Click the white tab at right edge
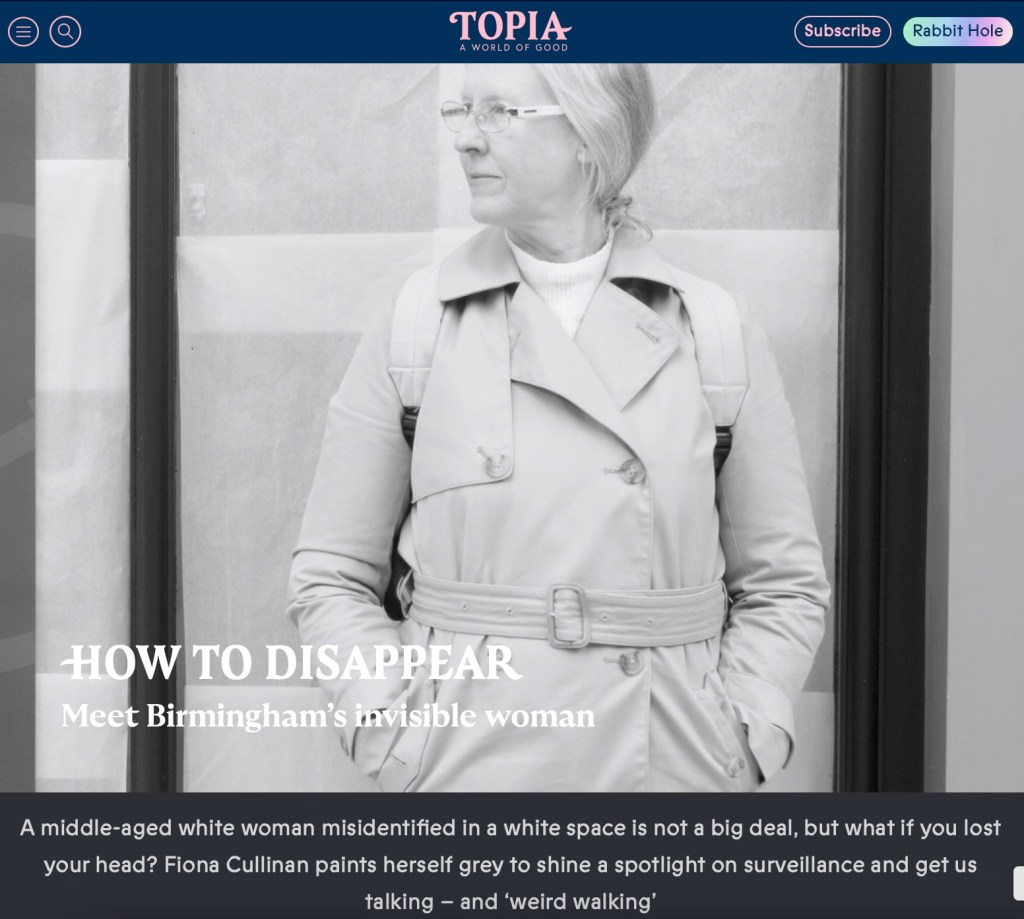This screenshot has width=1024, height=919. coord(1018,883)
